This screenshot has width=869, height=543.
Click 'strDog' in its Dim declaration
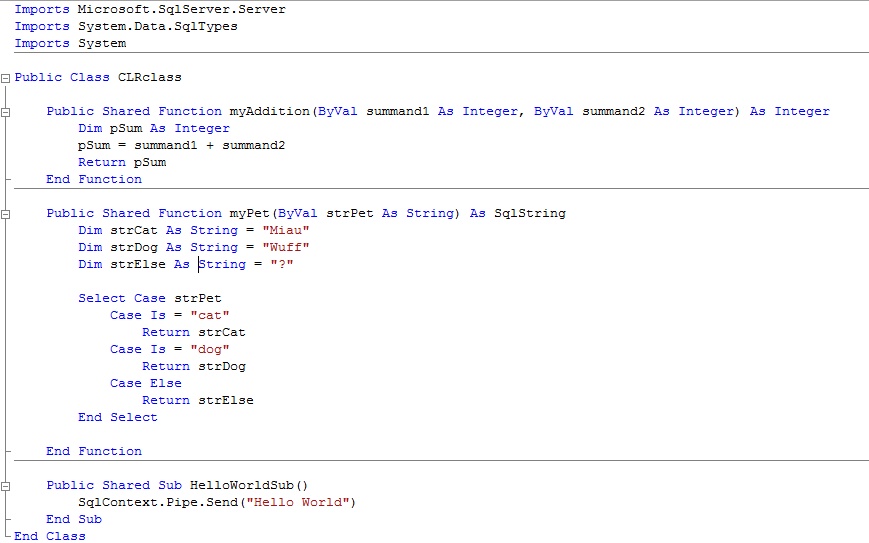point(134,248)
